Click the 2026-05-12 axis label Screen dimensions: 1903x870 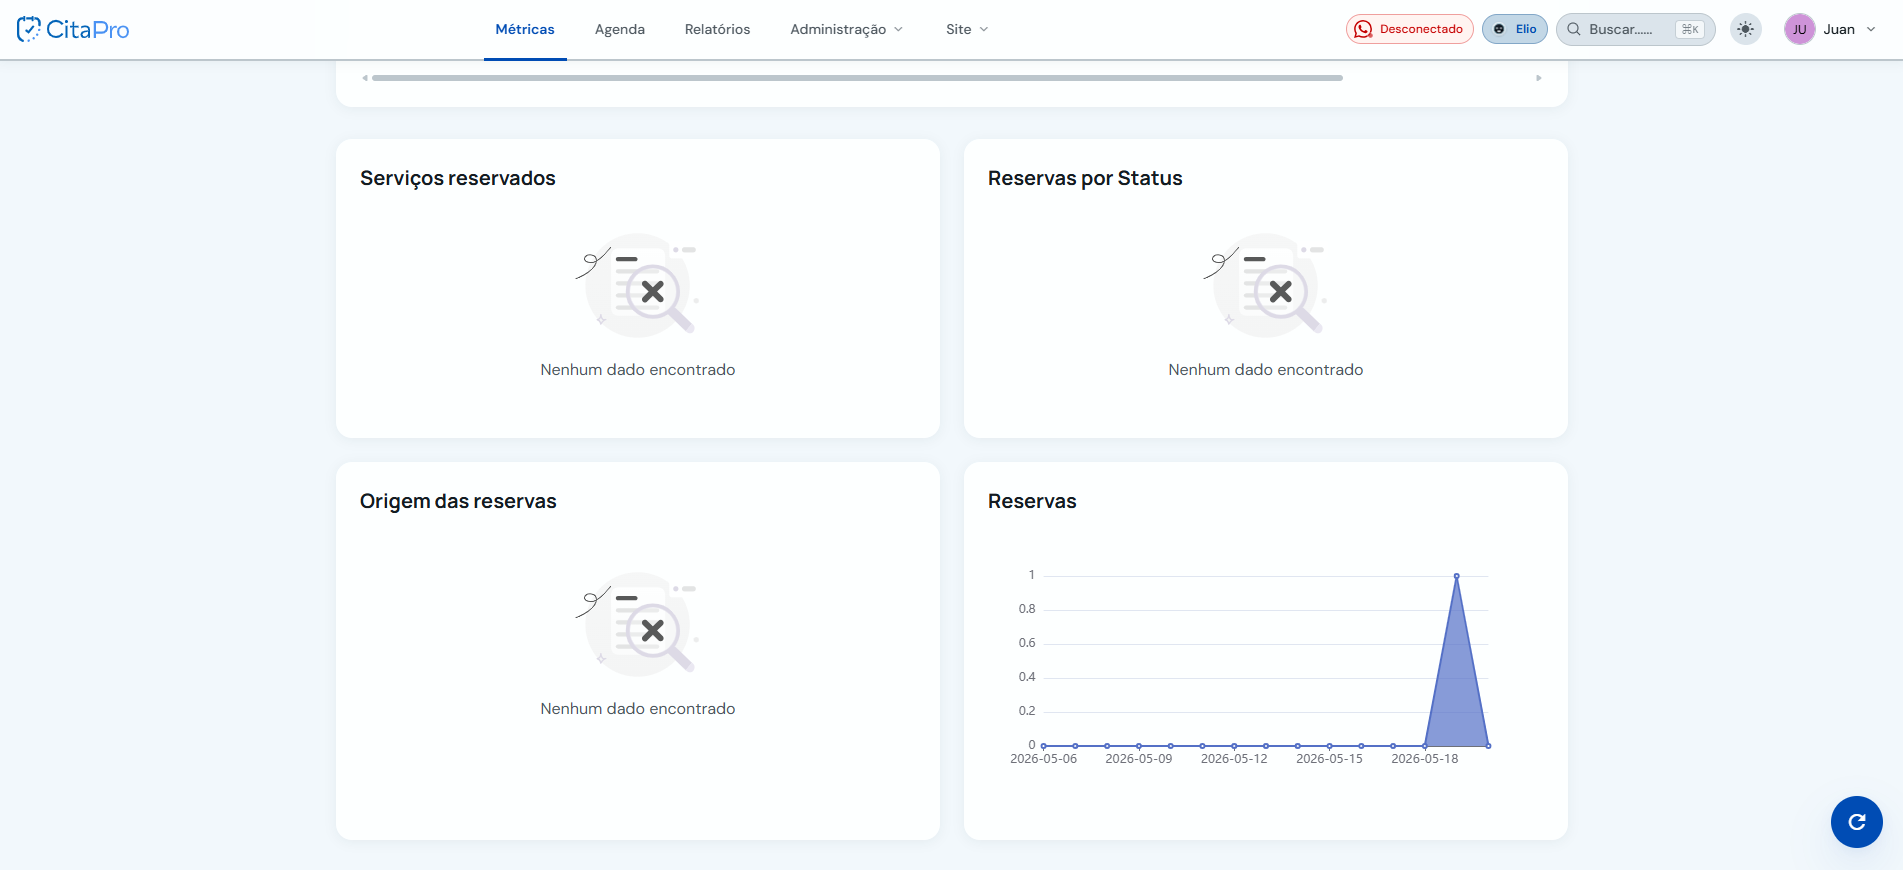(x=1234, y=759)
